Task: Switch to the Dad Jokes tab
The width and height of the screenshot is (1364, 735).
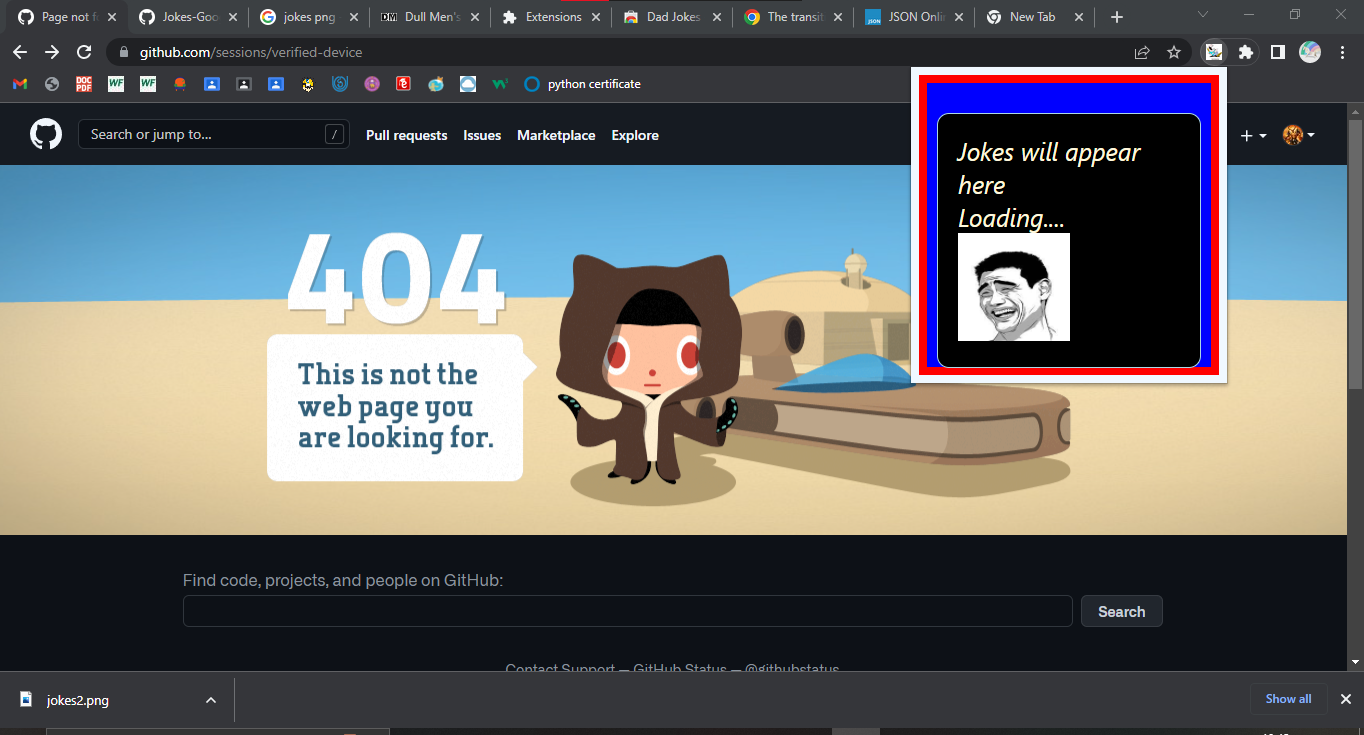Action: 670,16
